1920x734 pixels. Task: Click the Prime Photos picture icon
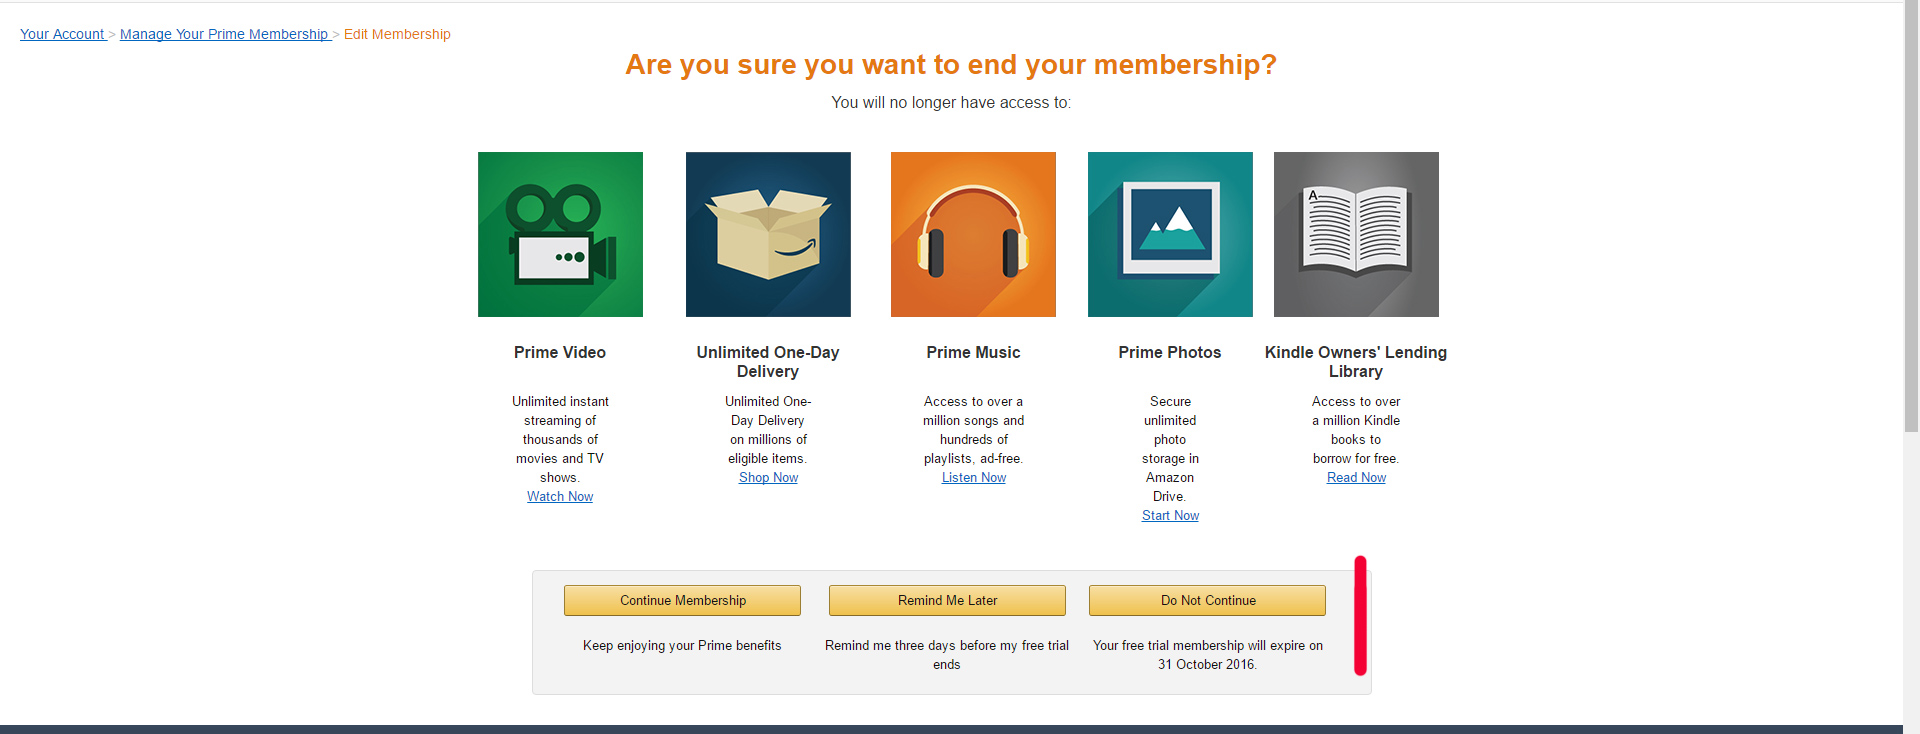1170,234
